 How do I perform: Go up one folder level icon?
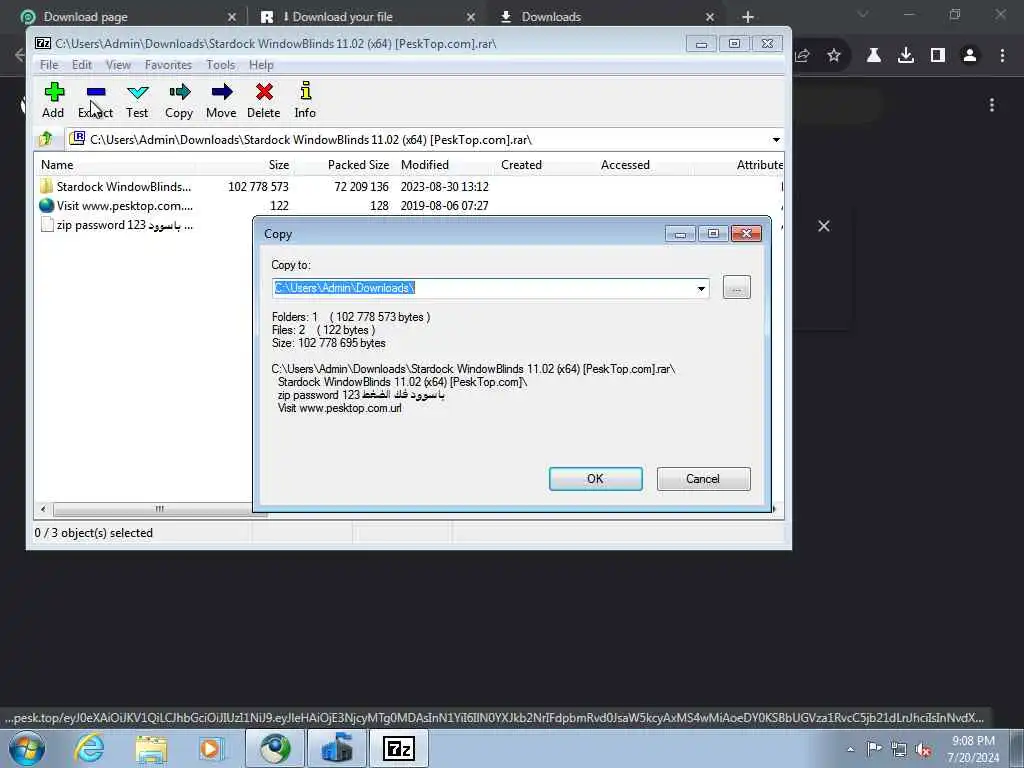pyautogui.click(x=46, y=138)
